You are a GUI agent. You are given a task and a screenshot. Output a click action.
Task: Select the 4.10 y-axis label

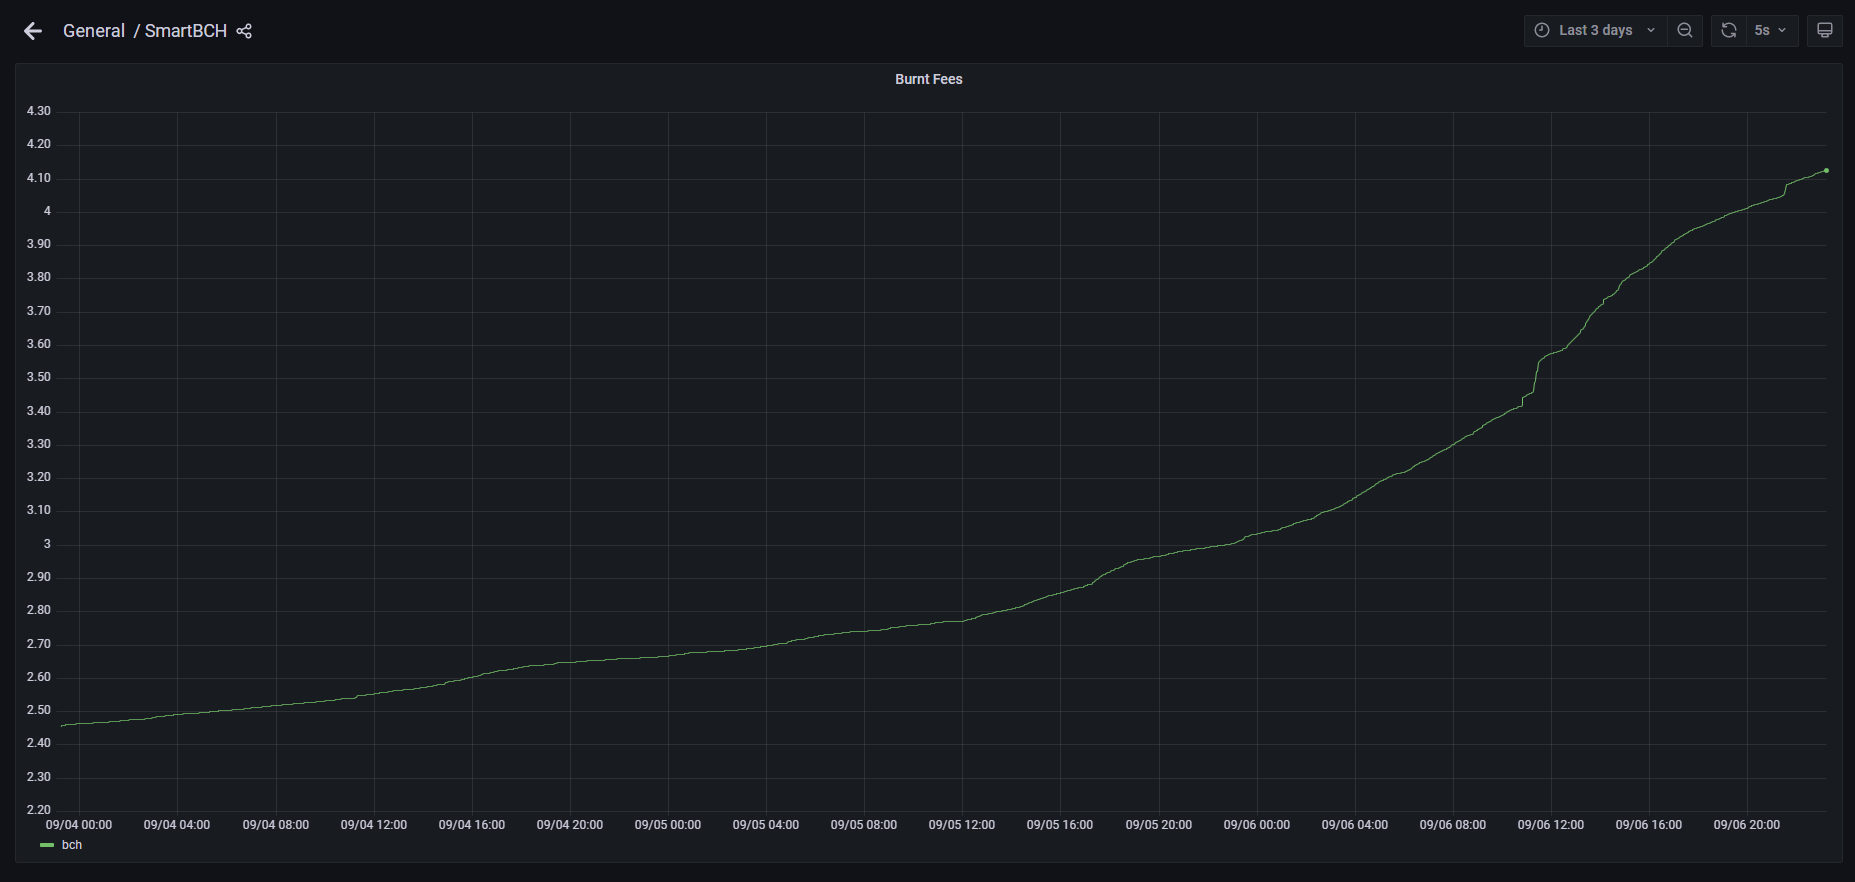39,178
